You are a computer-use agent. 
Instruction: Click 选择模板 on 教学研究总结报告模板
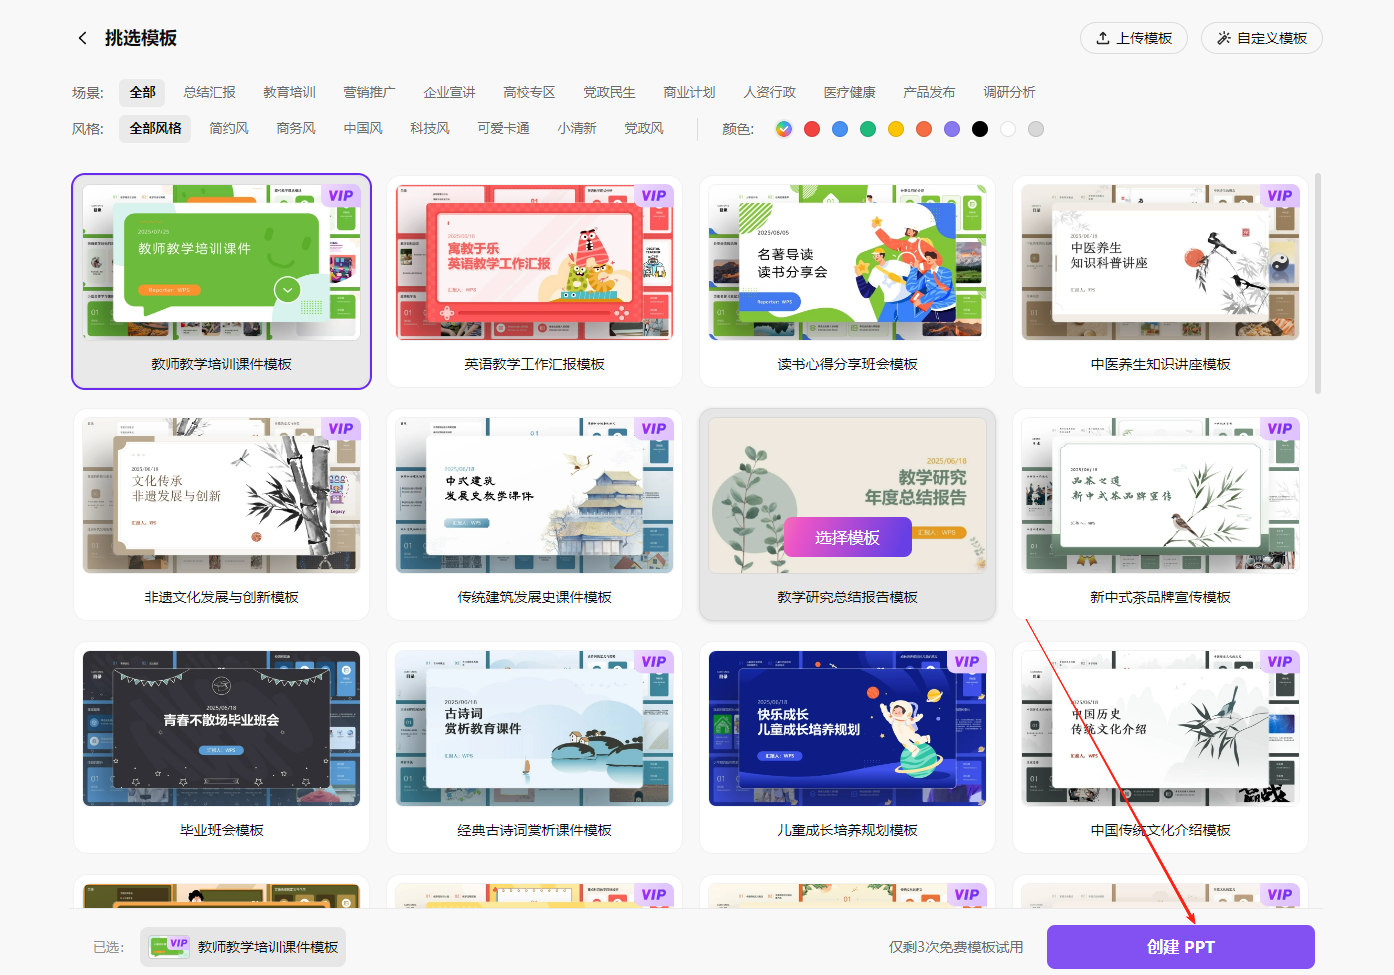(847, 537)
